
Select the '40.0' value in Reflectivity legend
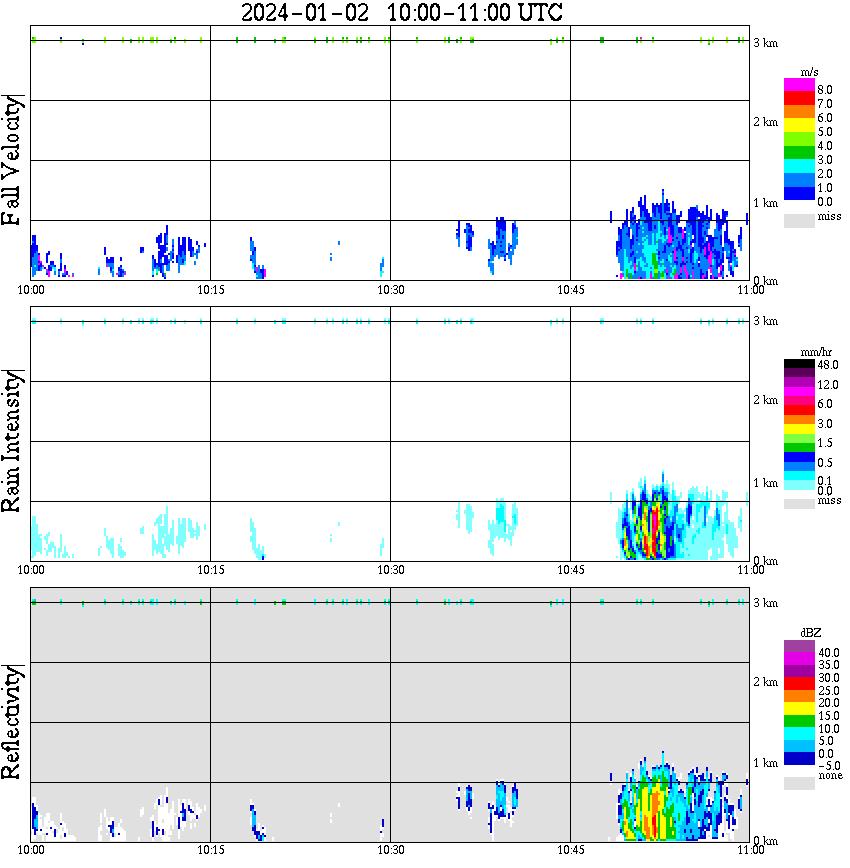pyautogui.click(x=828, y=653)
